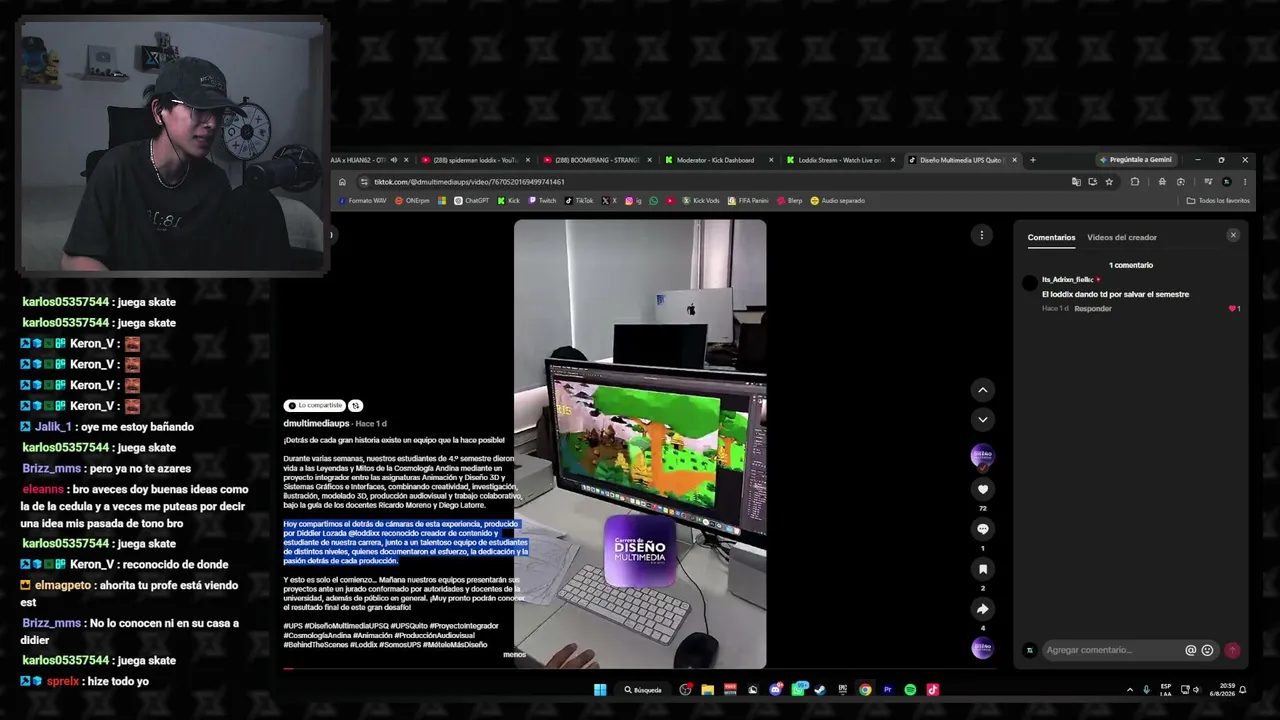Go to next video with down arrow
Screen dimensions: 1280x720
(x=983, y=419)
